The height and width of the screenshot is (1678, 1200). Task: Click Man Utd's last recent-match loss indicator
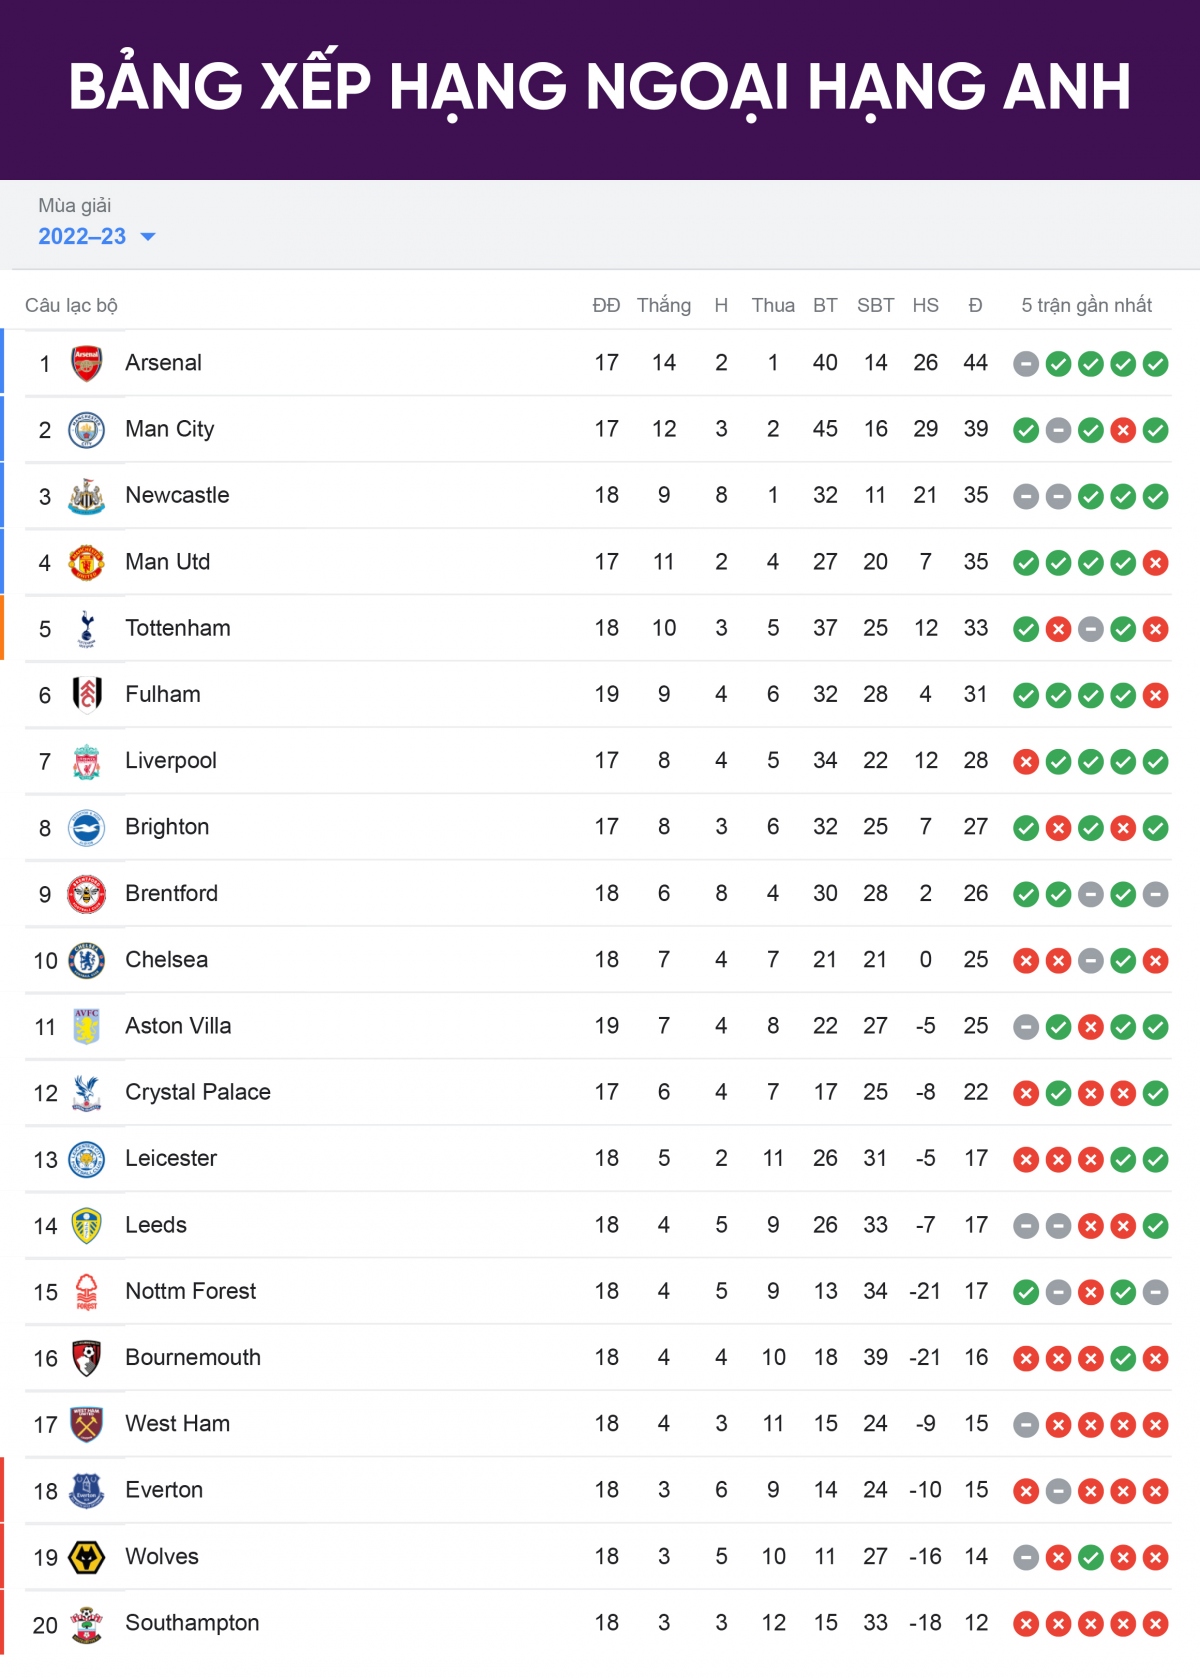1156,563
